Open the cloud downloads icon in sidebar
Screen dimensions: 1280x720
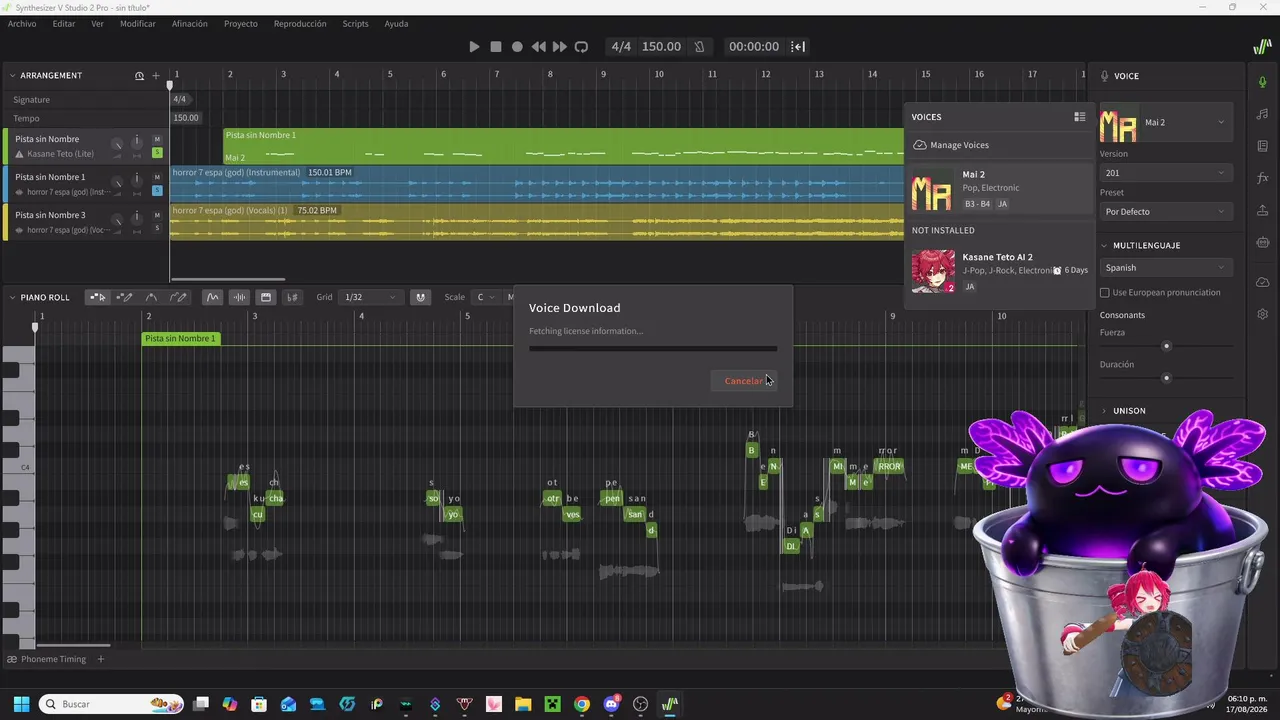[1263, 282]
